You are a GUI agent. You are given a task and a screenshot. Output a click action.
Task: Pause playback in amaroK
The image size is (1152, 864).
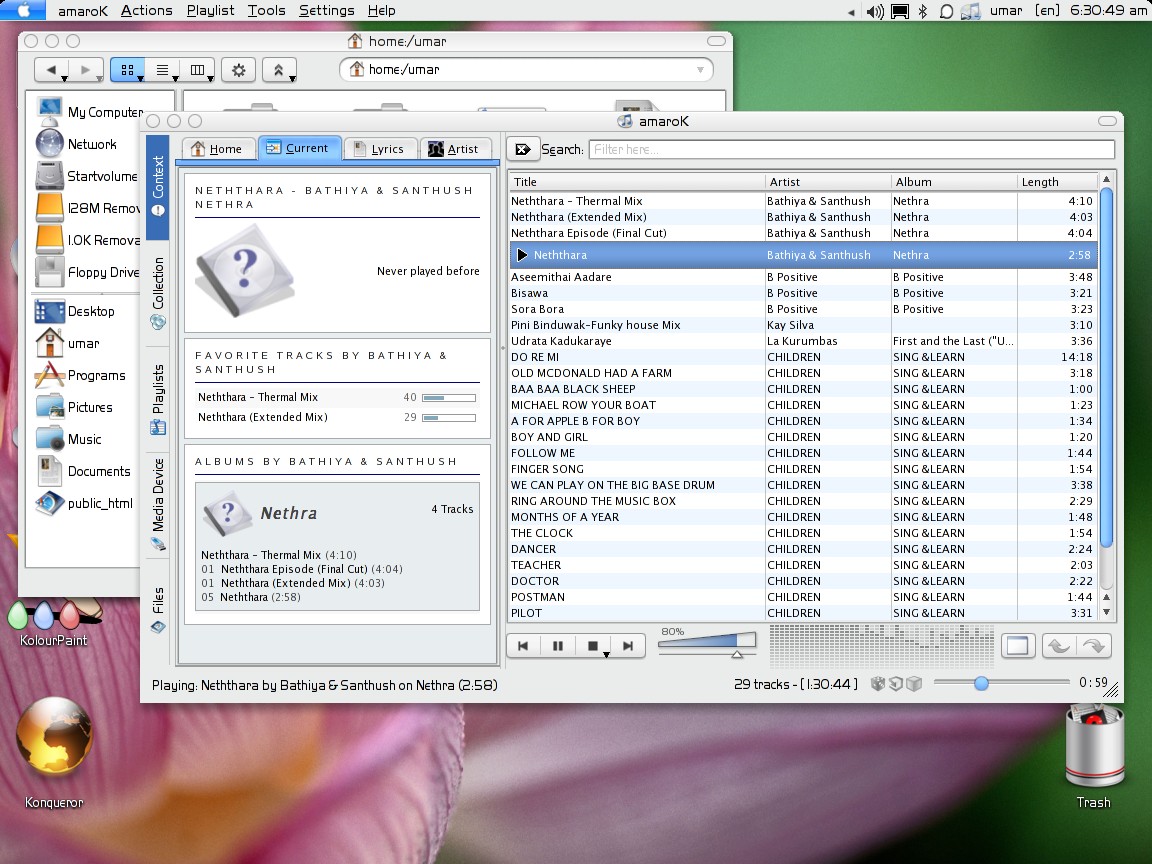tap(558, 646)
